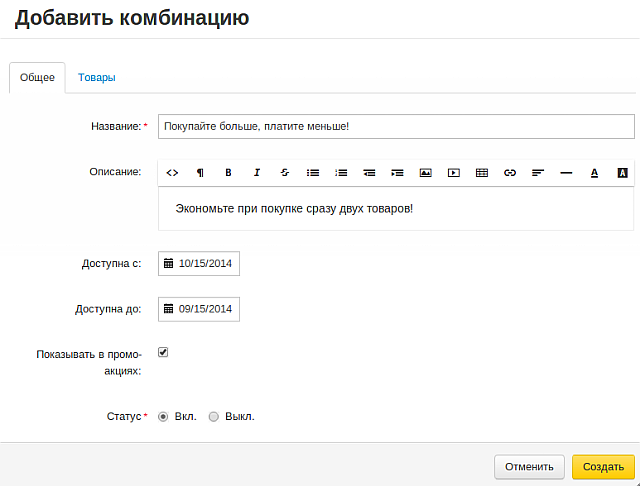Apply italic formatting in description editor
Screen dimensions: 640x486
[x=257, y=173]
